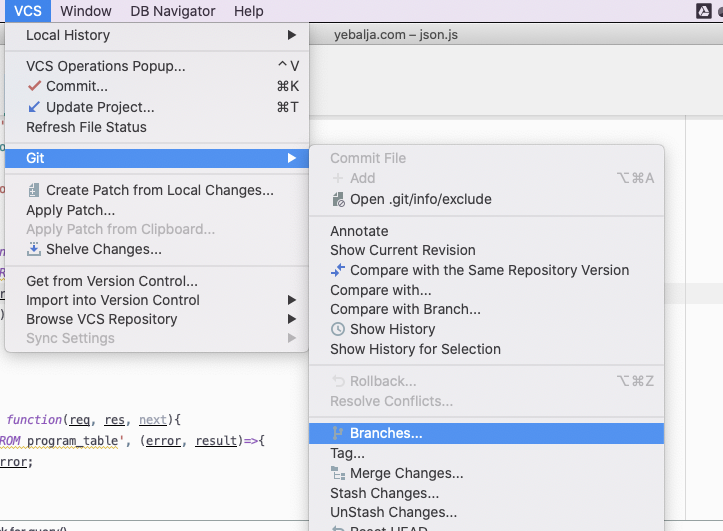The width and height of the screenshot is (723, 531).
Task: Choose Update Project... entry
Action: (x=157, y=107)
